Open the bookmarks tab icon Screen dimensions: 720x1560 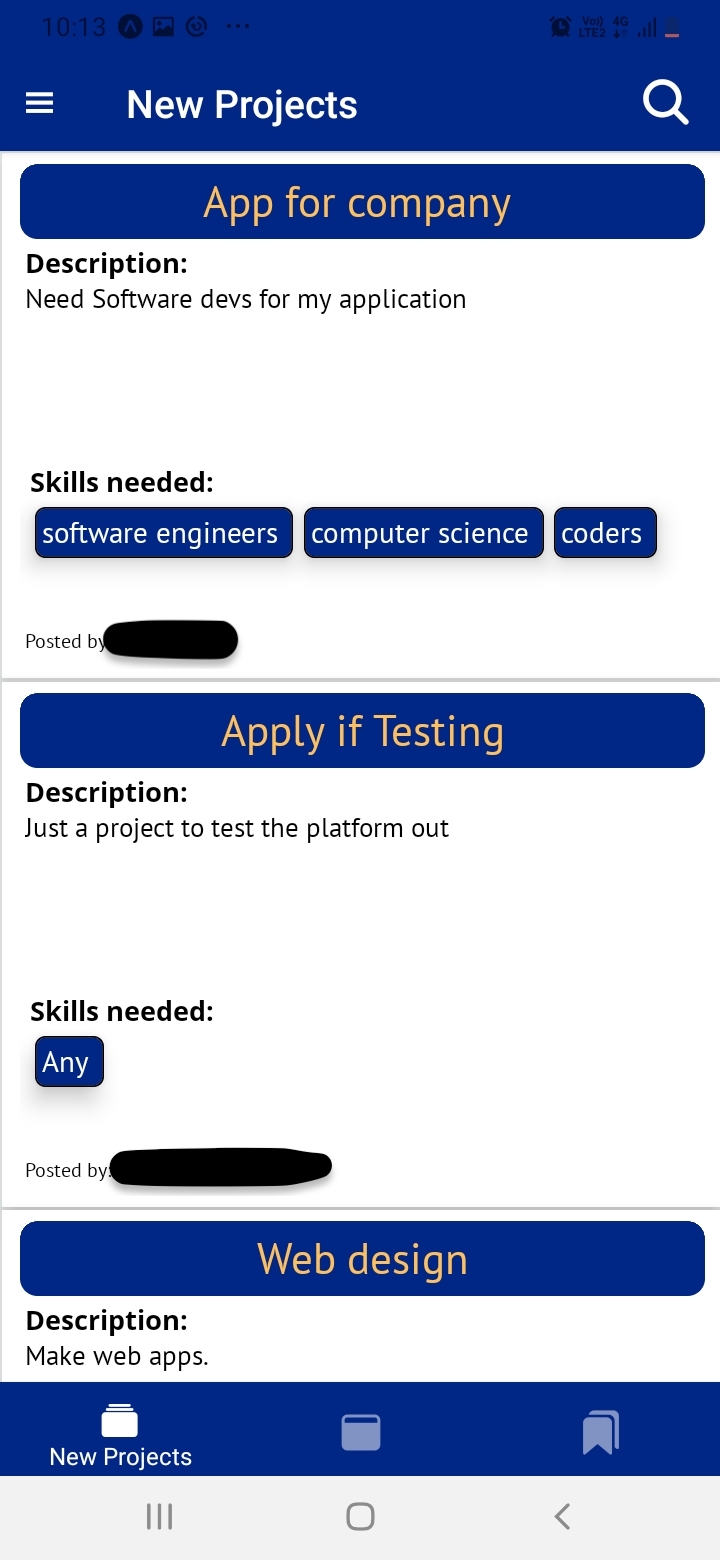(601, 1432)
